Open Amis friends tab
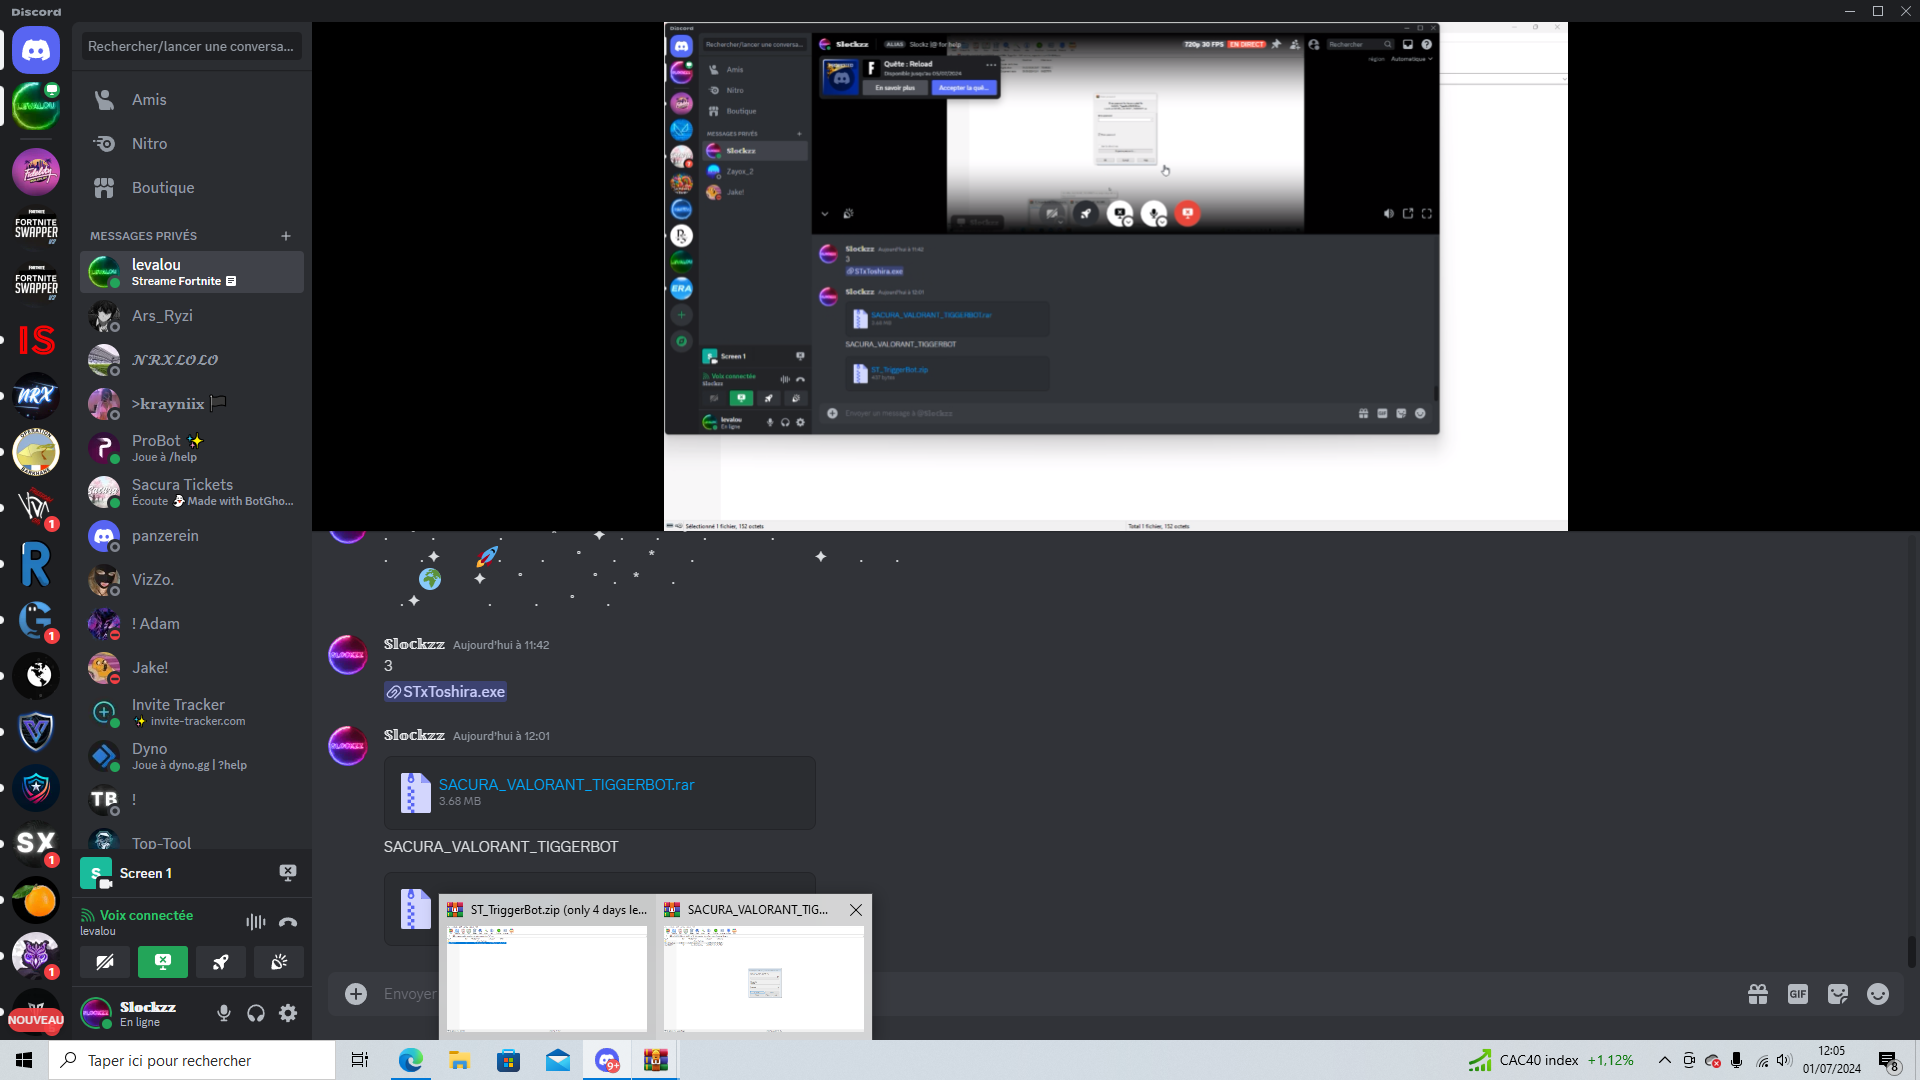 coord(192,100)
